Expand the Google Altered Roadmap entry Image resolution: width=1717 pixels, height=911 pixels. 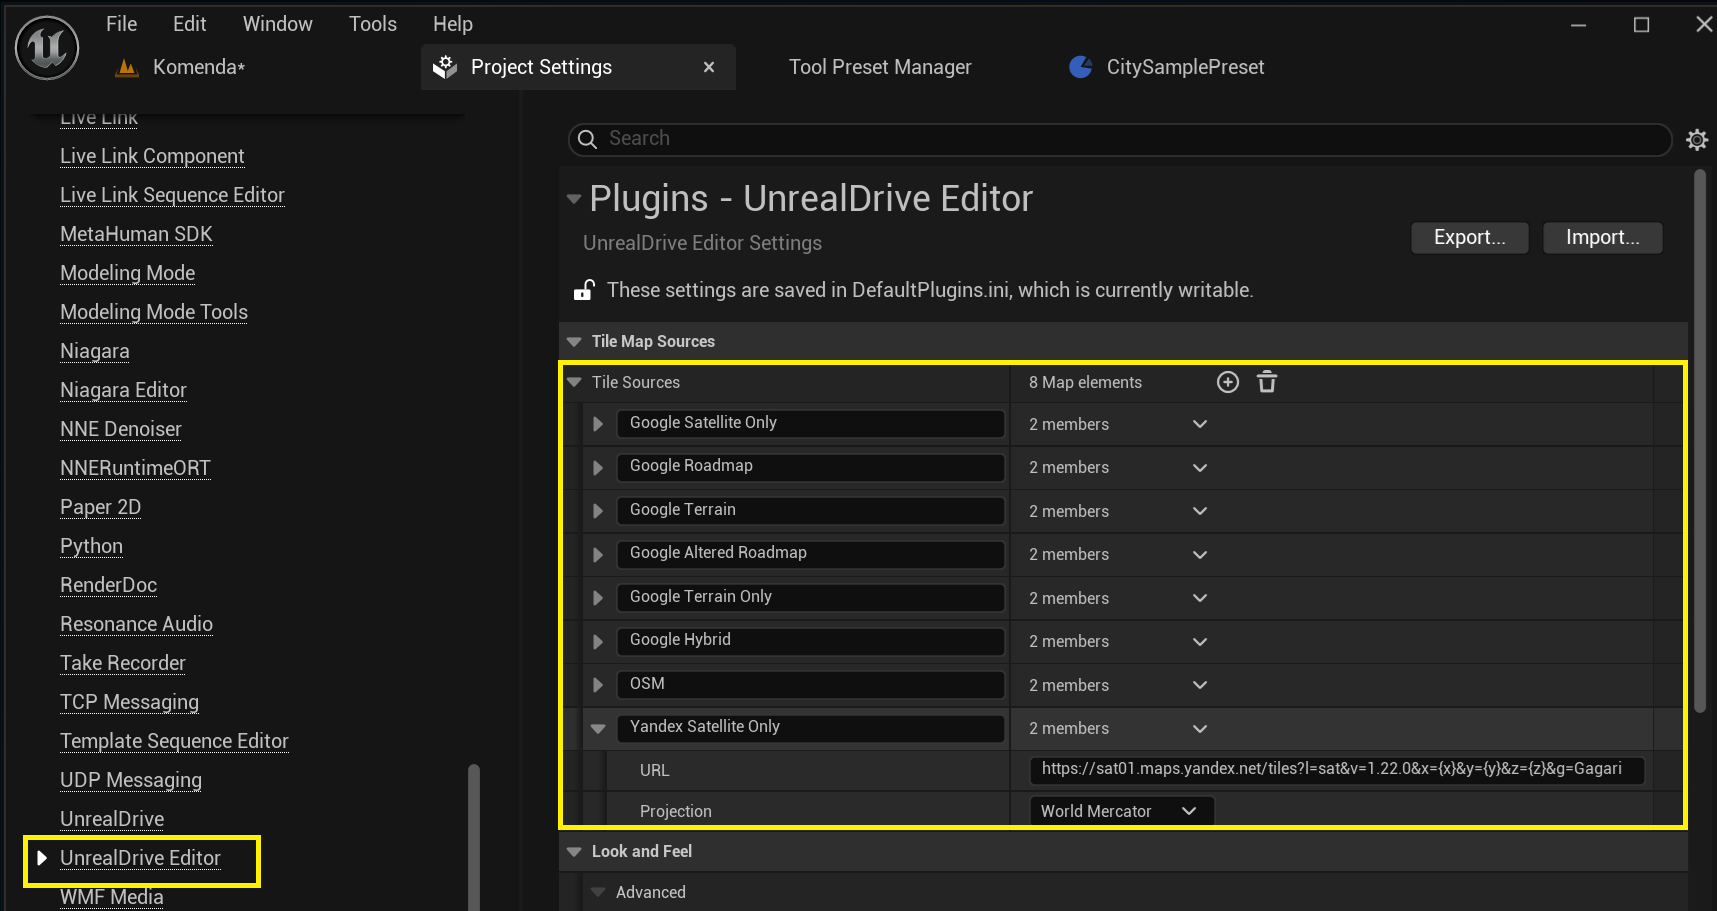coord(598,555)
